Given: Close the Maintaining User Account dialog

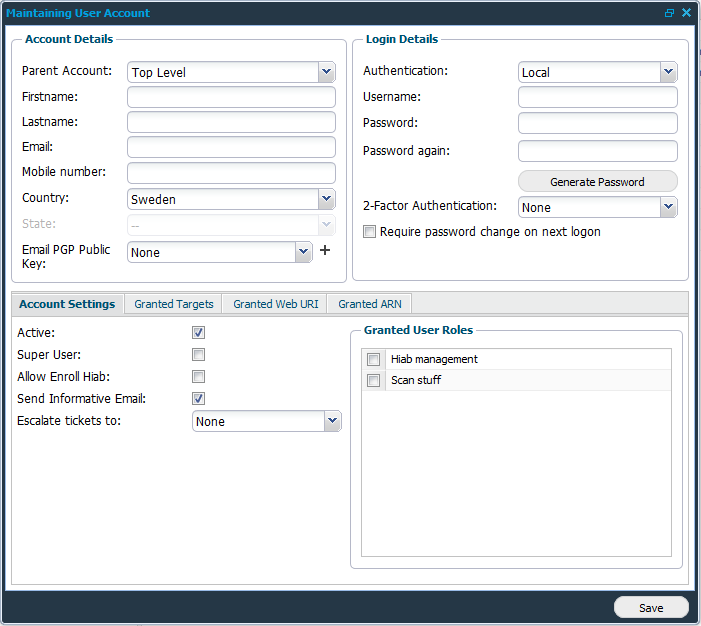Looking at the screenshot, I should pos(686,13).
